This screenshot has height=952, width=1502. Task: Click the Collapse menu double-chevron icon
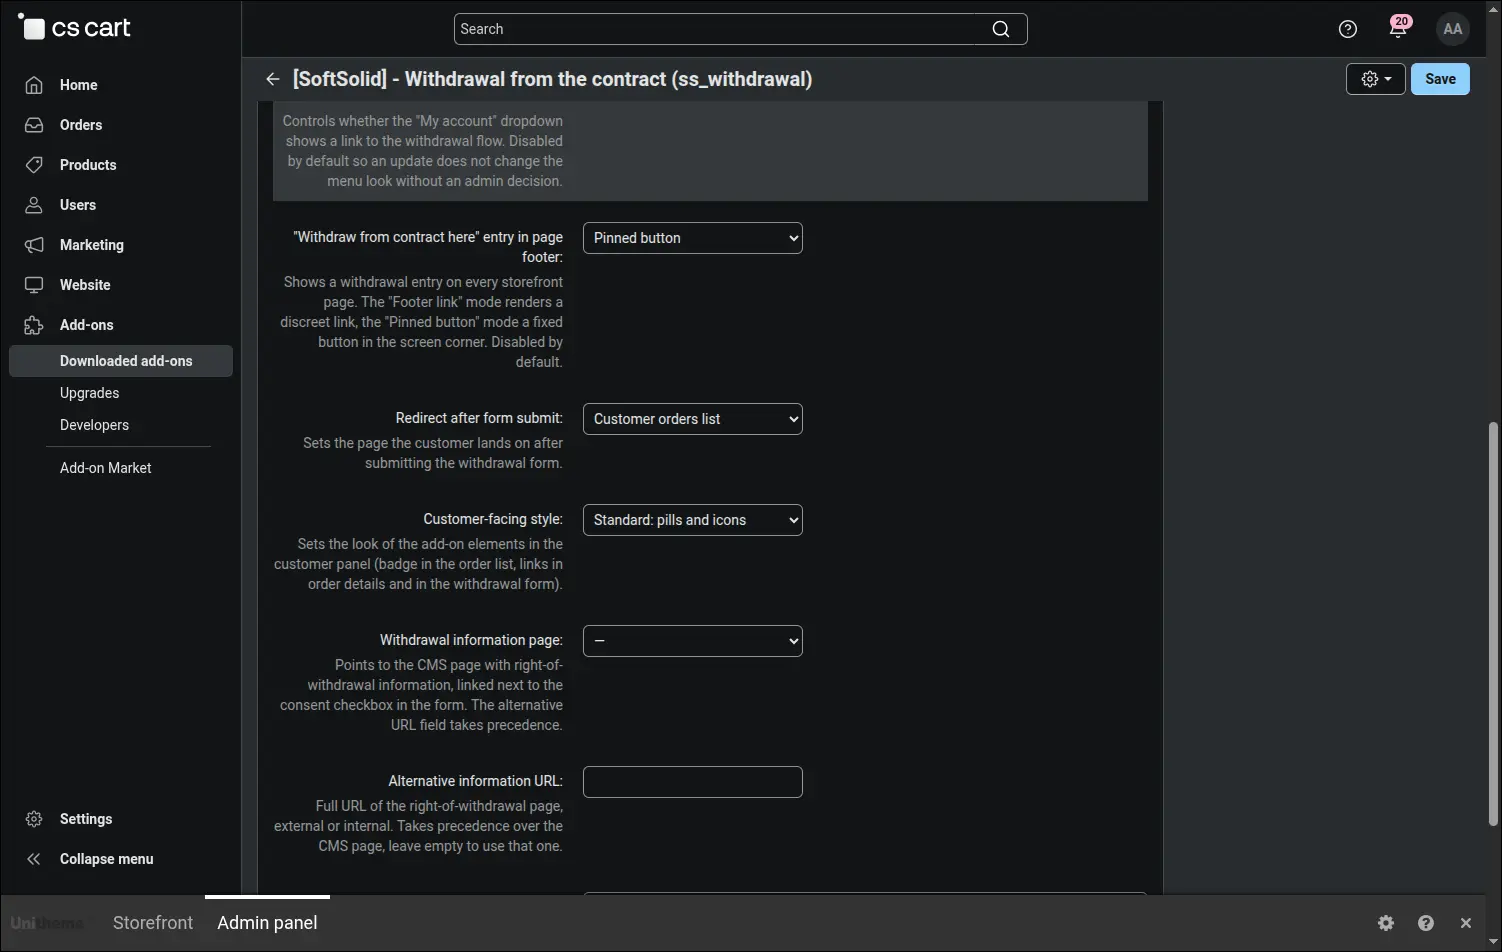(34, 859)
